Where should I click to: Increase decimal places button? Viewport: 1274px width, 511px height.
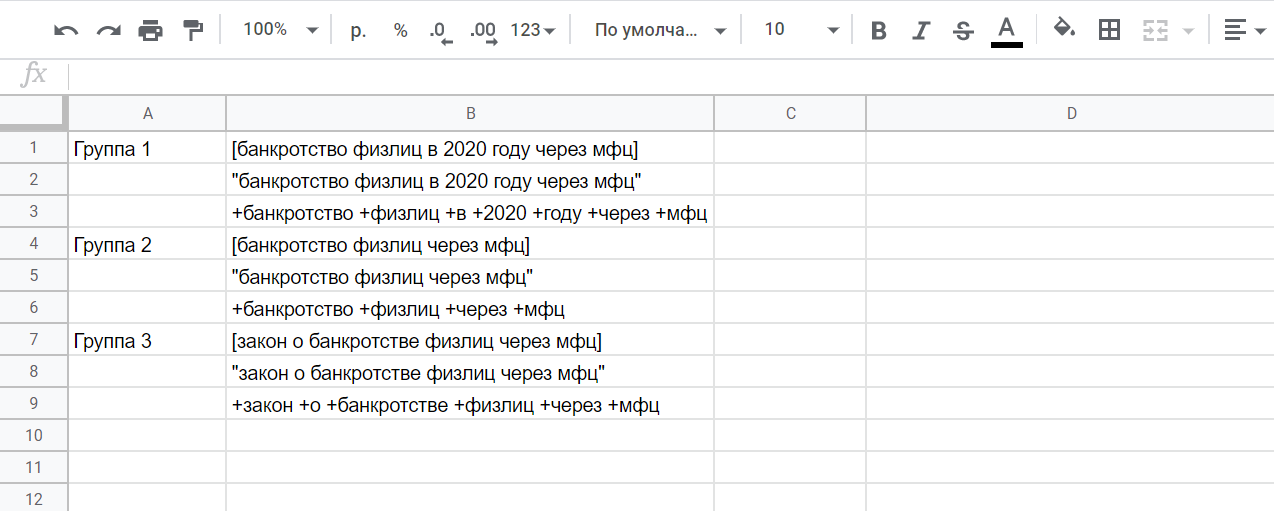click(x=482, y=31)
